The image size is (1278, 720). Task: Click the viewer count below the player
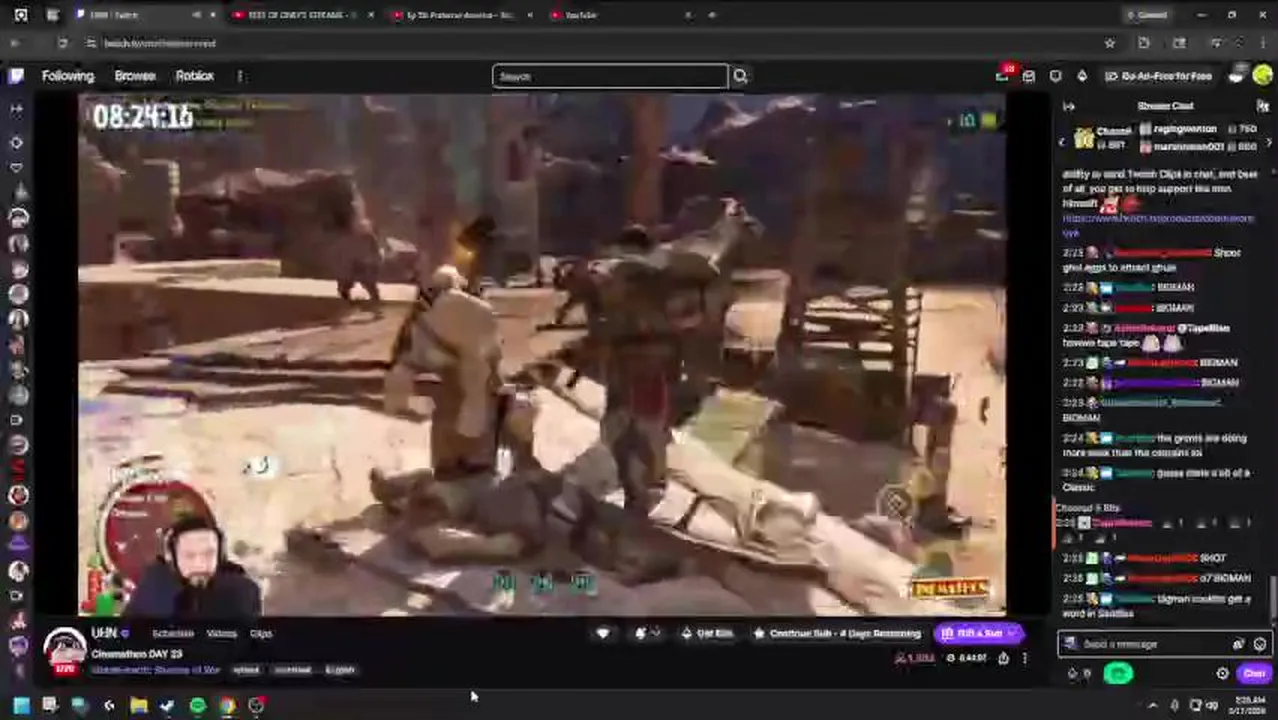(x=914, y=658)
